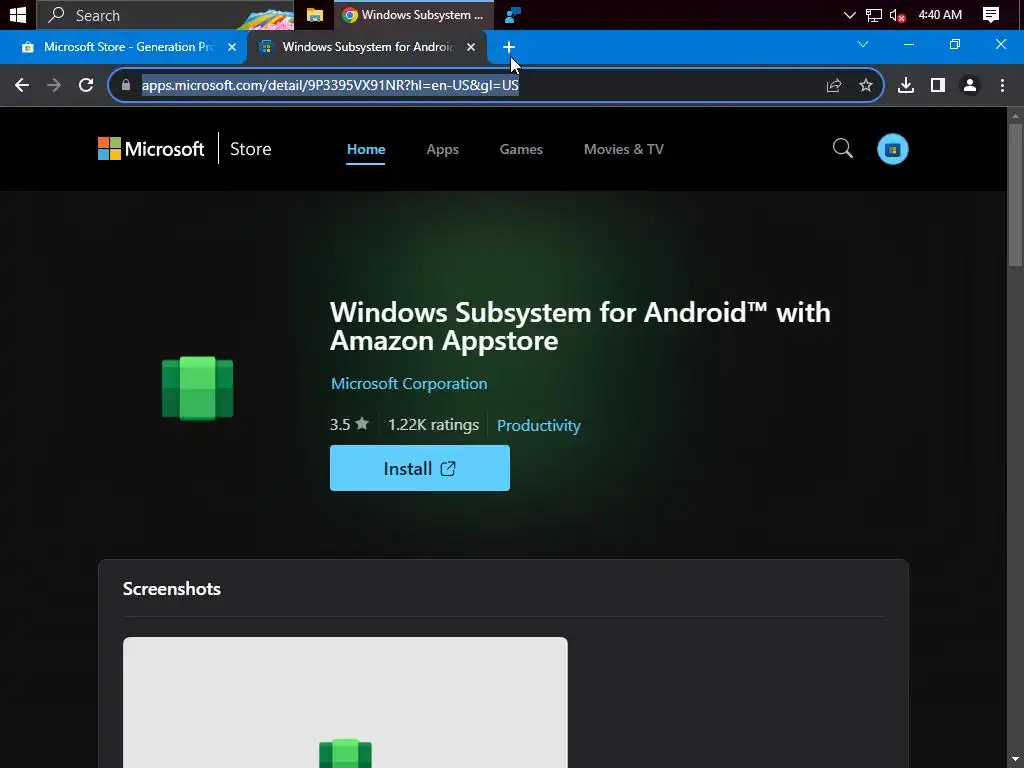Open the Apps section

(x=442, y=149)
